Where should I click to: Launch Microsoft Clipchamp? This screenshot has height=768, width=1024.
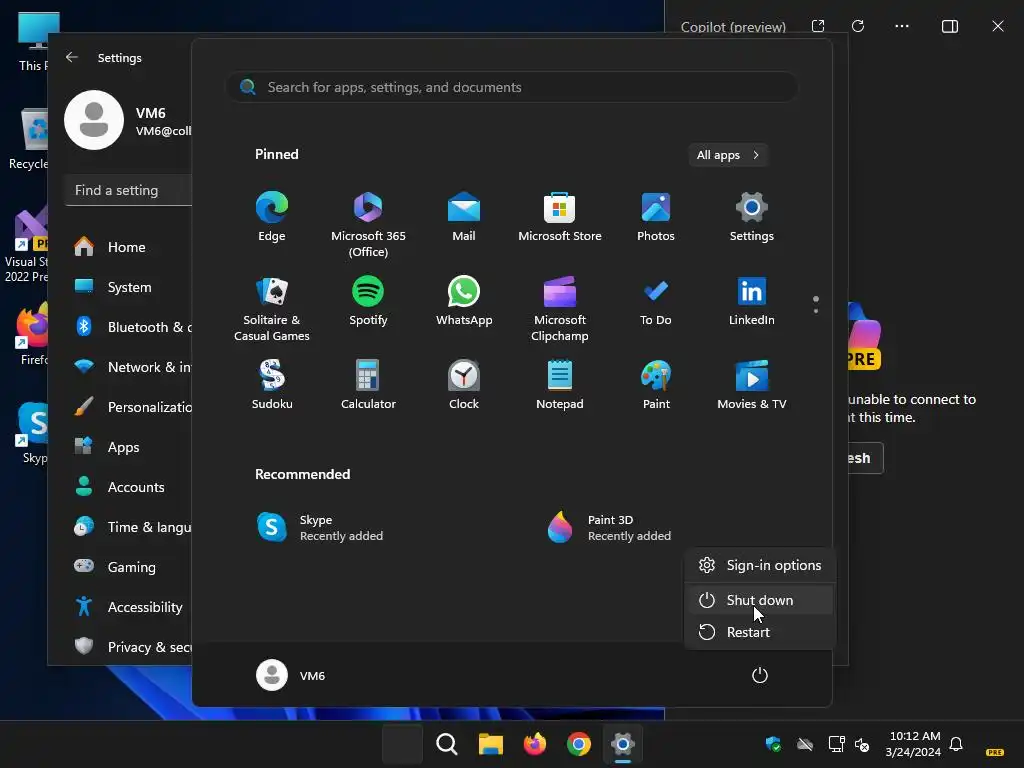coord(560,309)
